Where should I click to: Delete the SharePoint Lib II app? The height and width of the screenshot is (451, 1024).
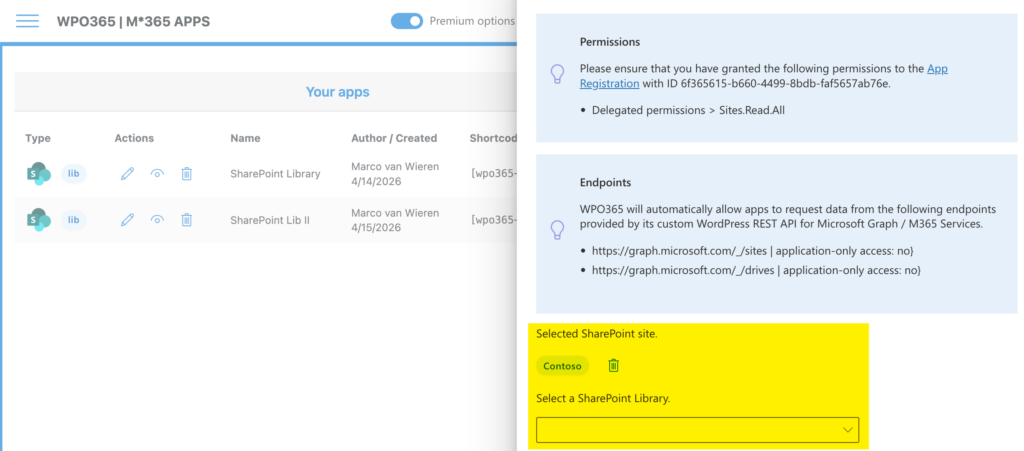coord(187,220)
